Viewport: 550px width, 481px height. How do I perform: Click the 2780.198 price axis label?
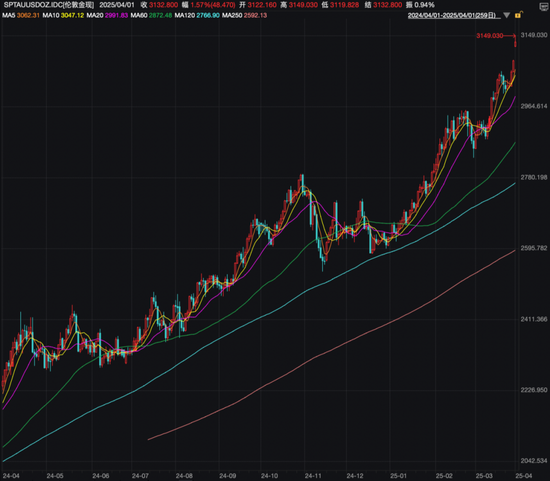534,177
